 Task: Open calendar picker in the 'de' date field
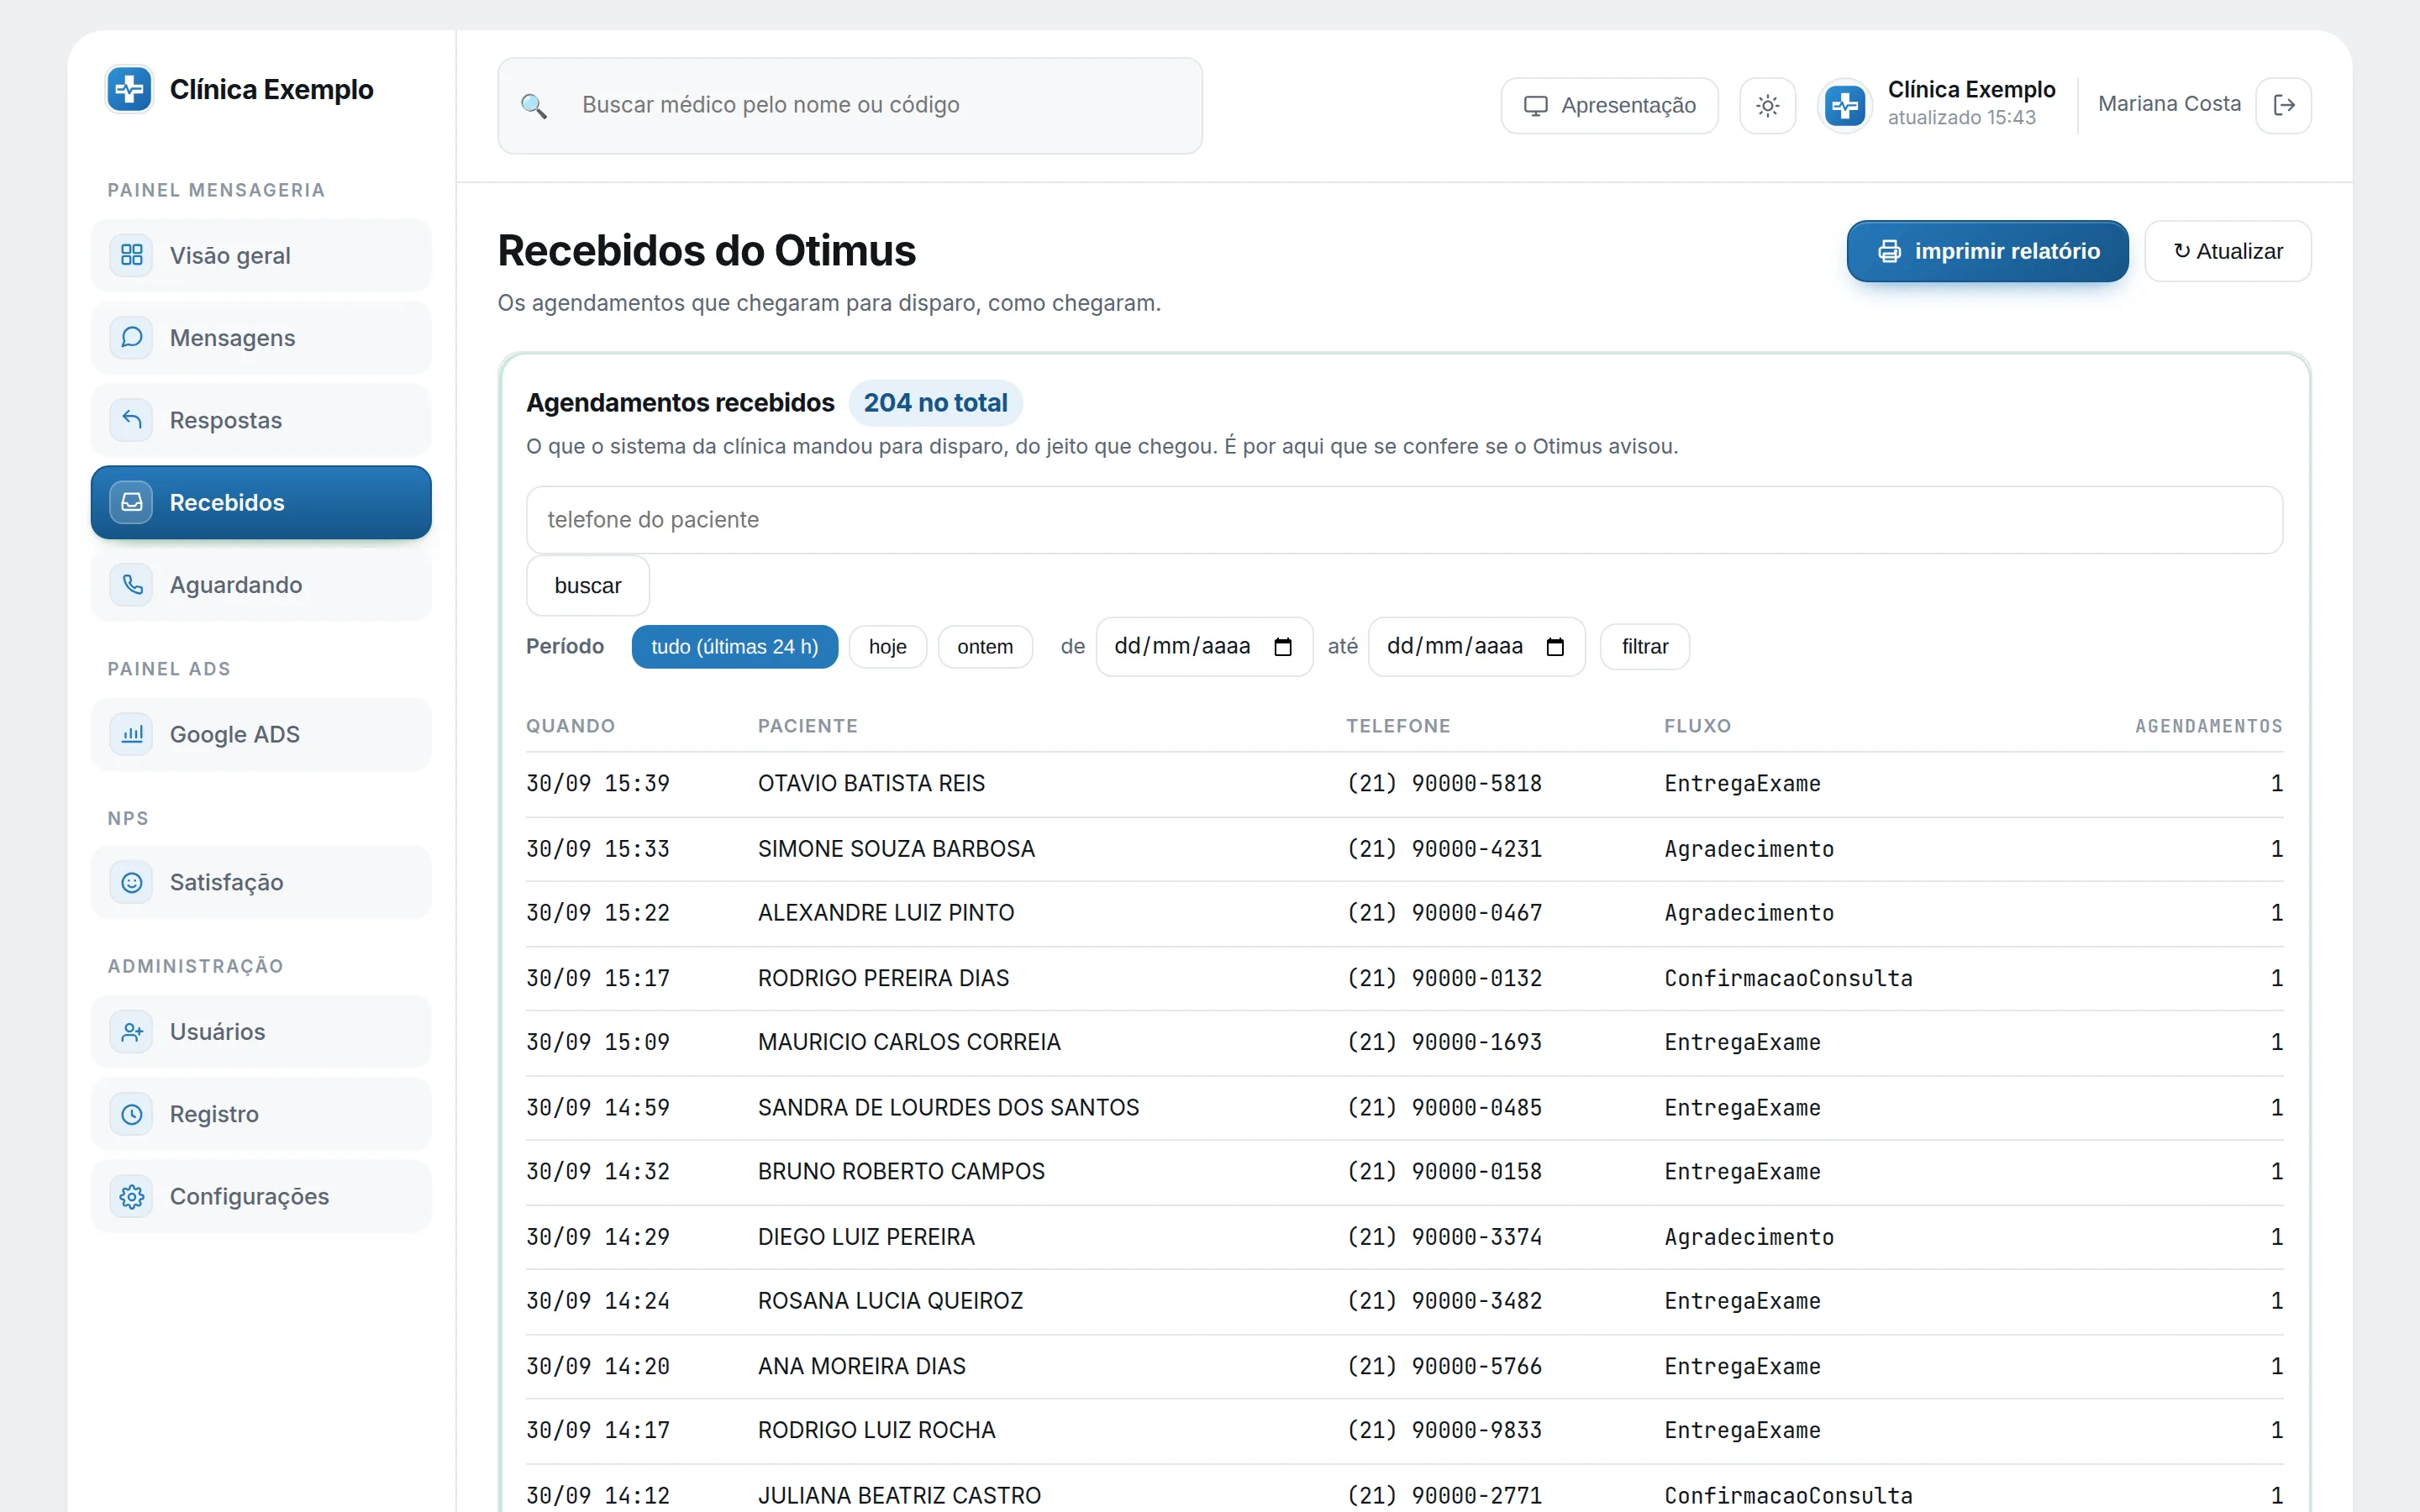click(1283, 647)
